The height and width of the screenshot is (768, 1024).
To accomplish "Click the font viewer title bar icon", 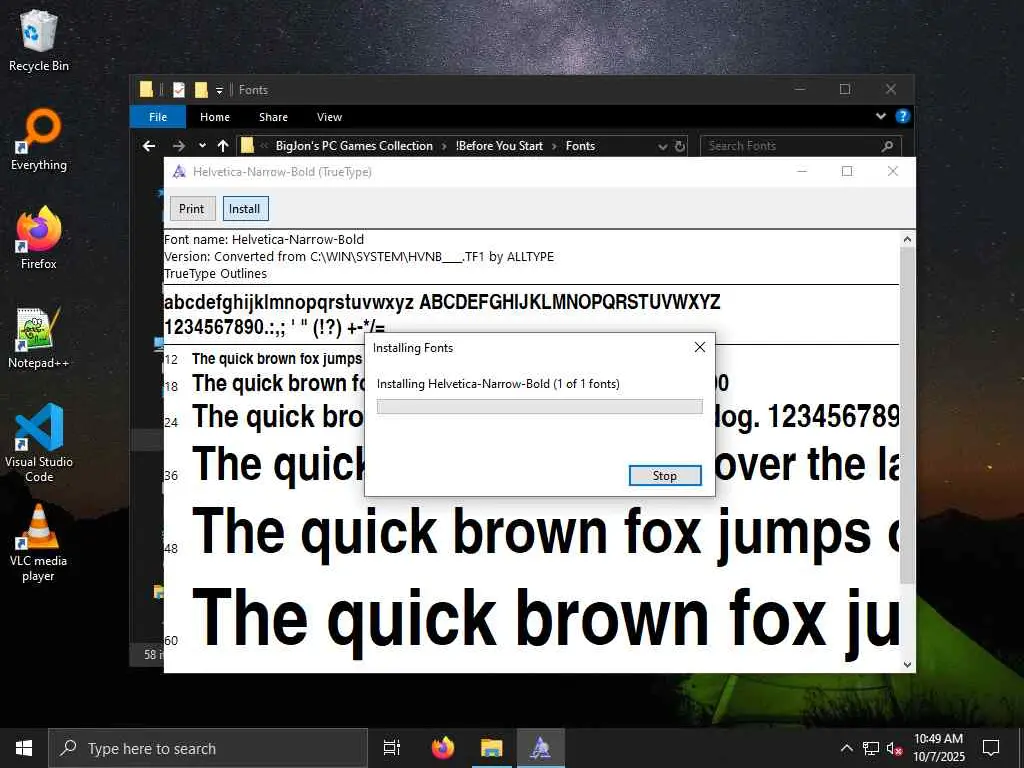I will pyautogui.click(x=179, y=172).
